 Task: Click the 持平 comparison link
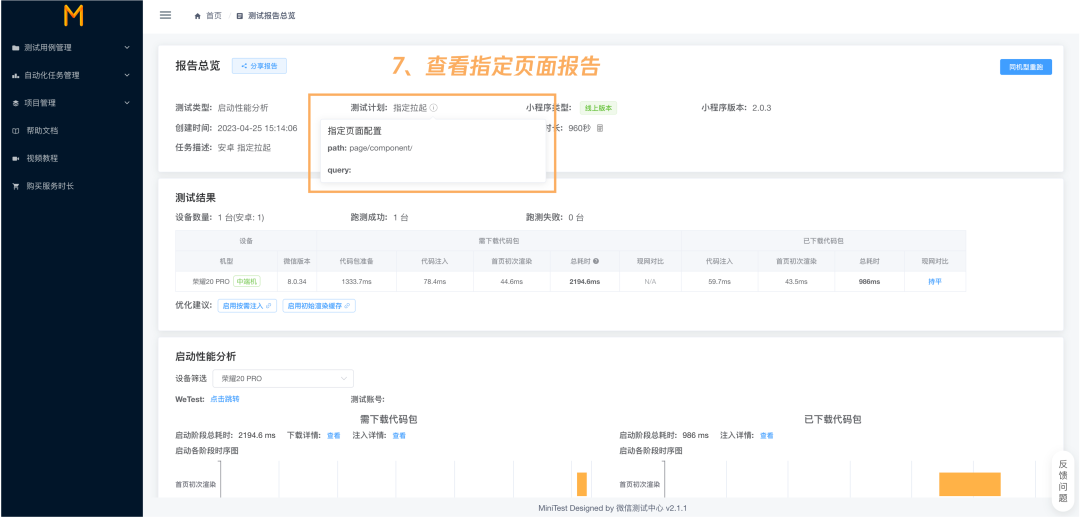[934, 282]
